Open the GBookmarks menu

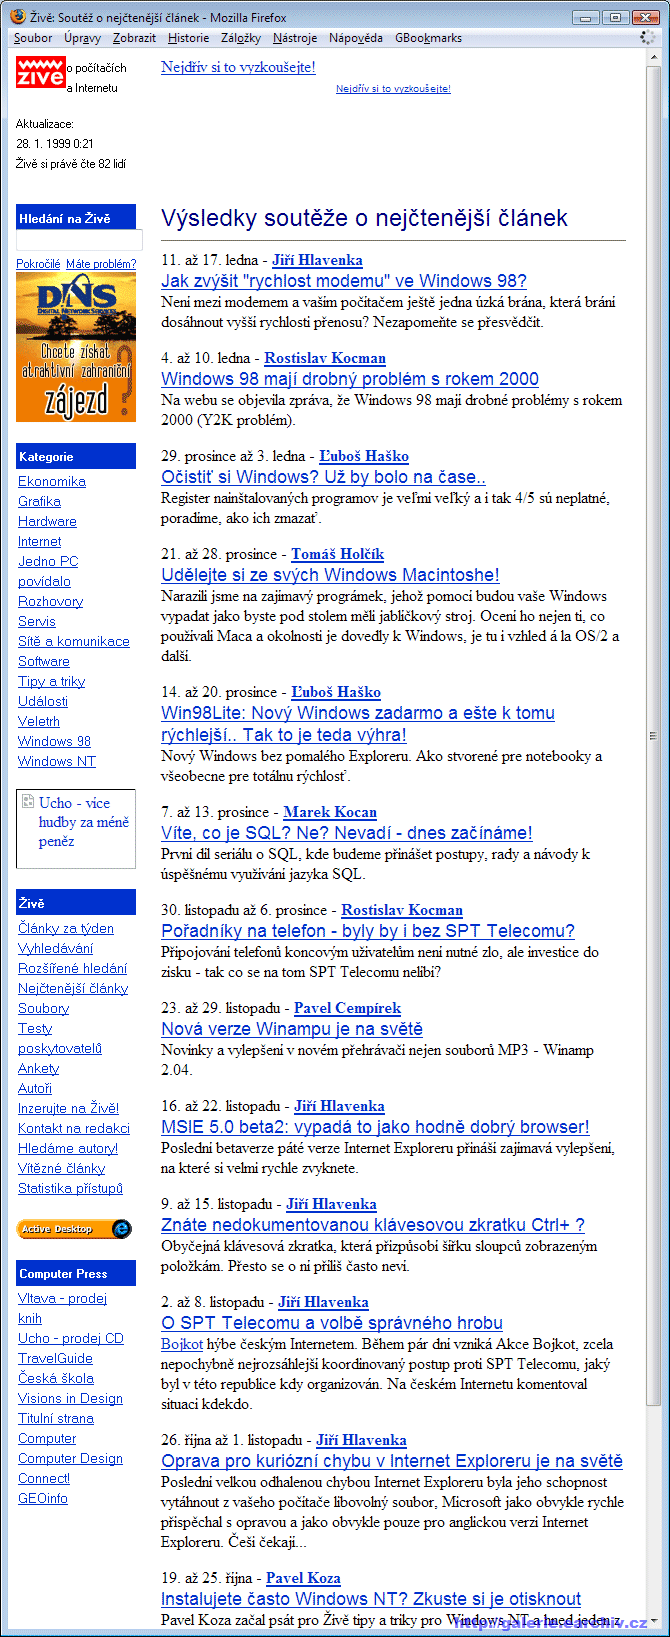tap(428, 38)
